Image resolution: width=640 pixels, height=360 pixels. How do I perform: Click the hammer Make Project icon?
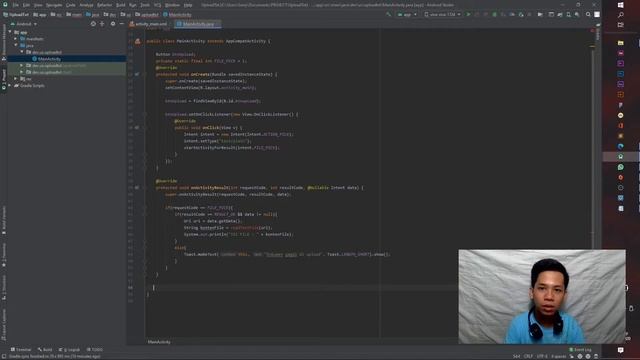[x=388, y=14]
